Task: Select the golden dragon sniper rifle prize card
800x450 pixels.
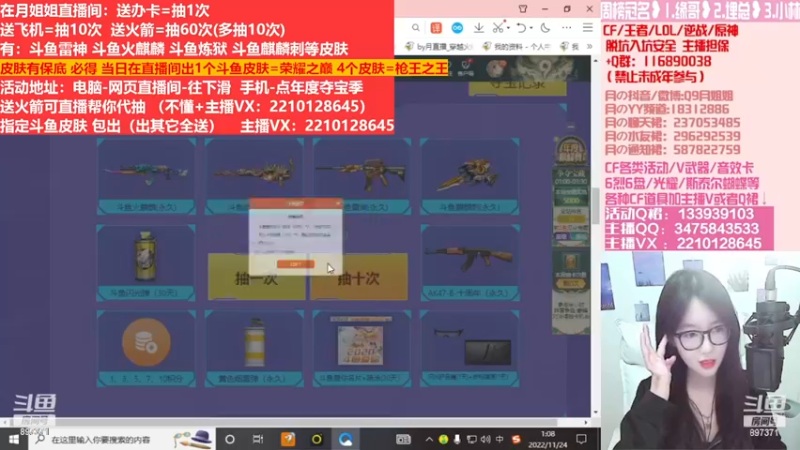Action: coord(254,176)
